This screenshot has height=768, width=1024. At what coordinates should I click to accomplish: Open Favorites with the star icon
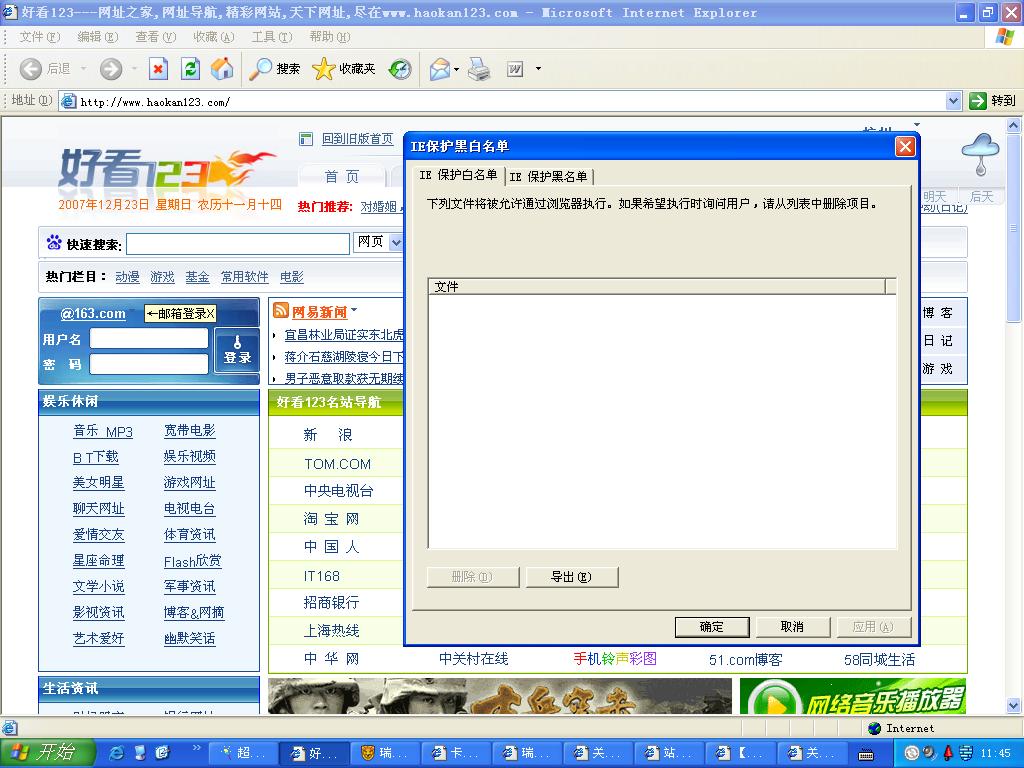323,69
